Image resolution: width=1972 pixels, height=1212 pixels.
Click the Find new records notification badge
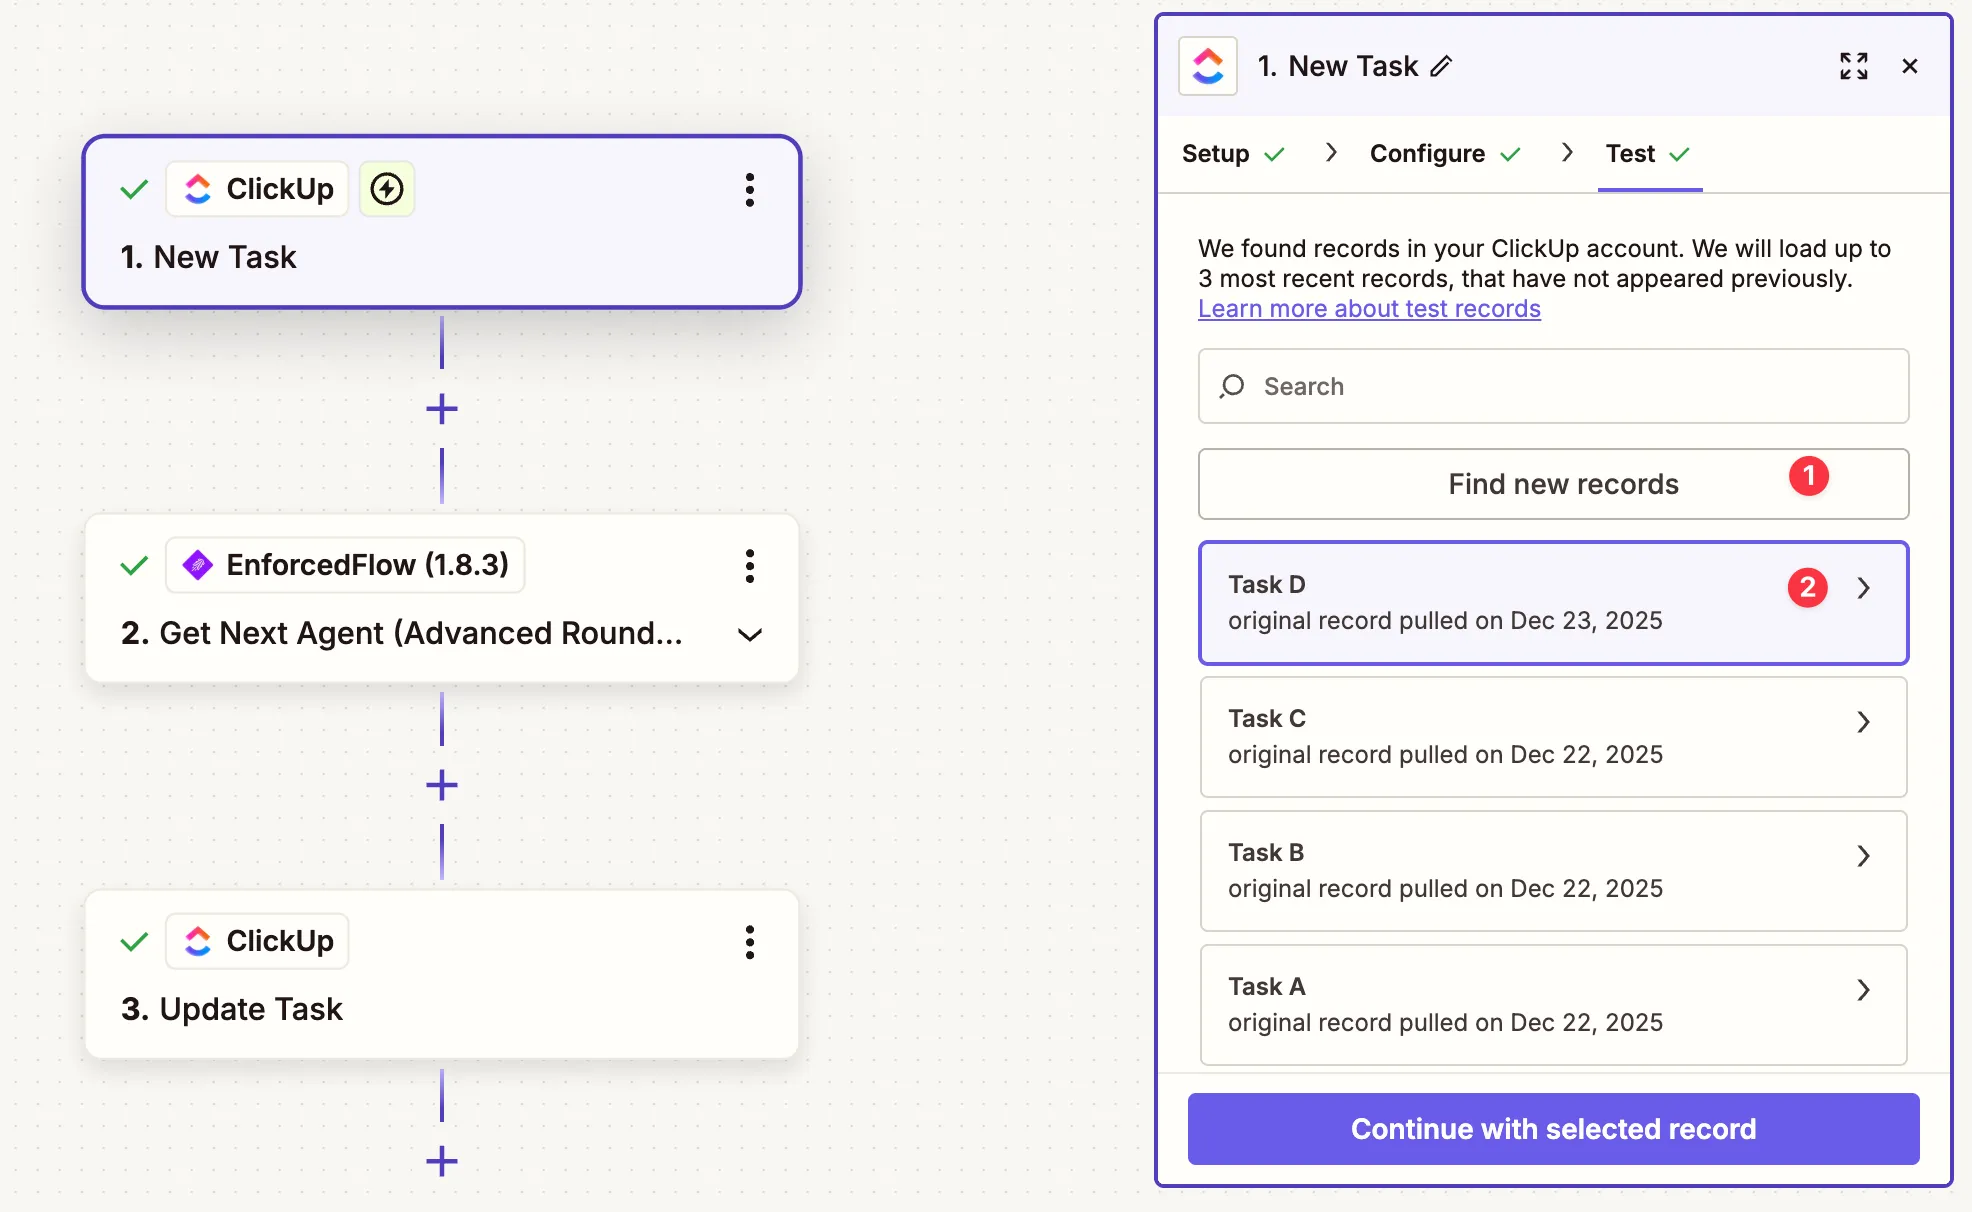point(1809,477)
